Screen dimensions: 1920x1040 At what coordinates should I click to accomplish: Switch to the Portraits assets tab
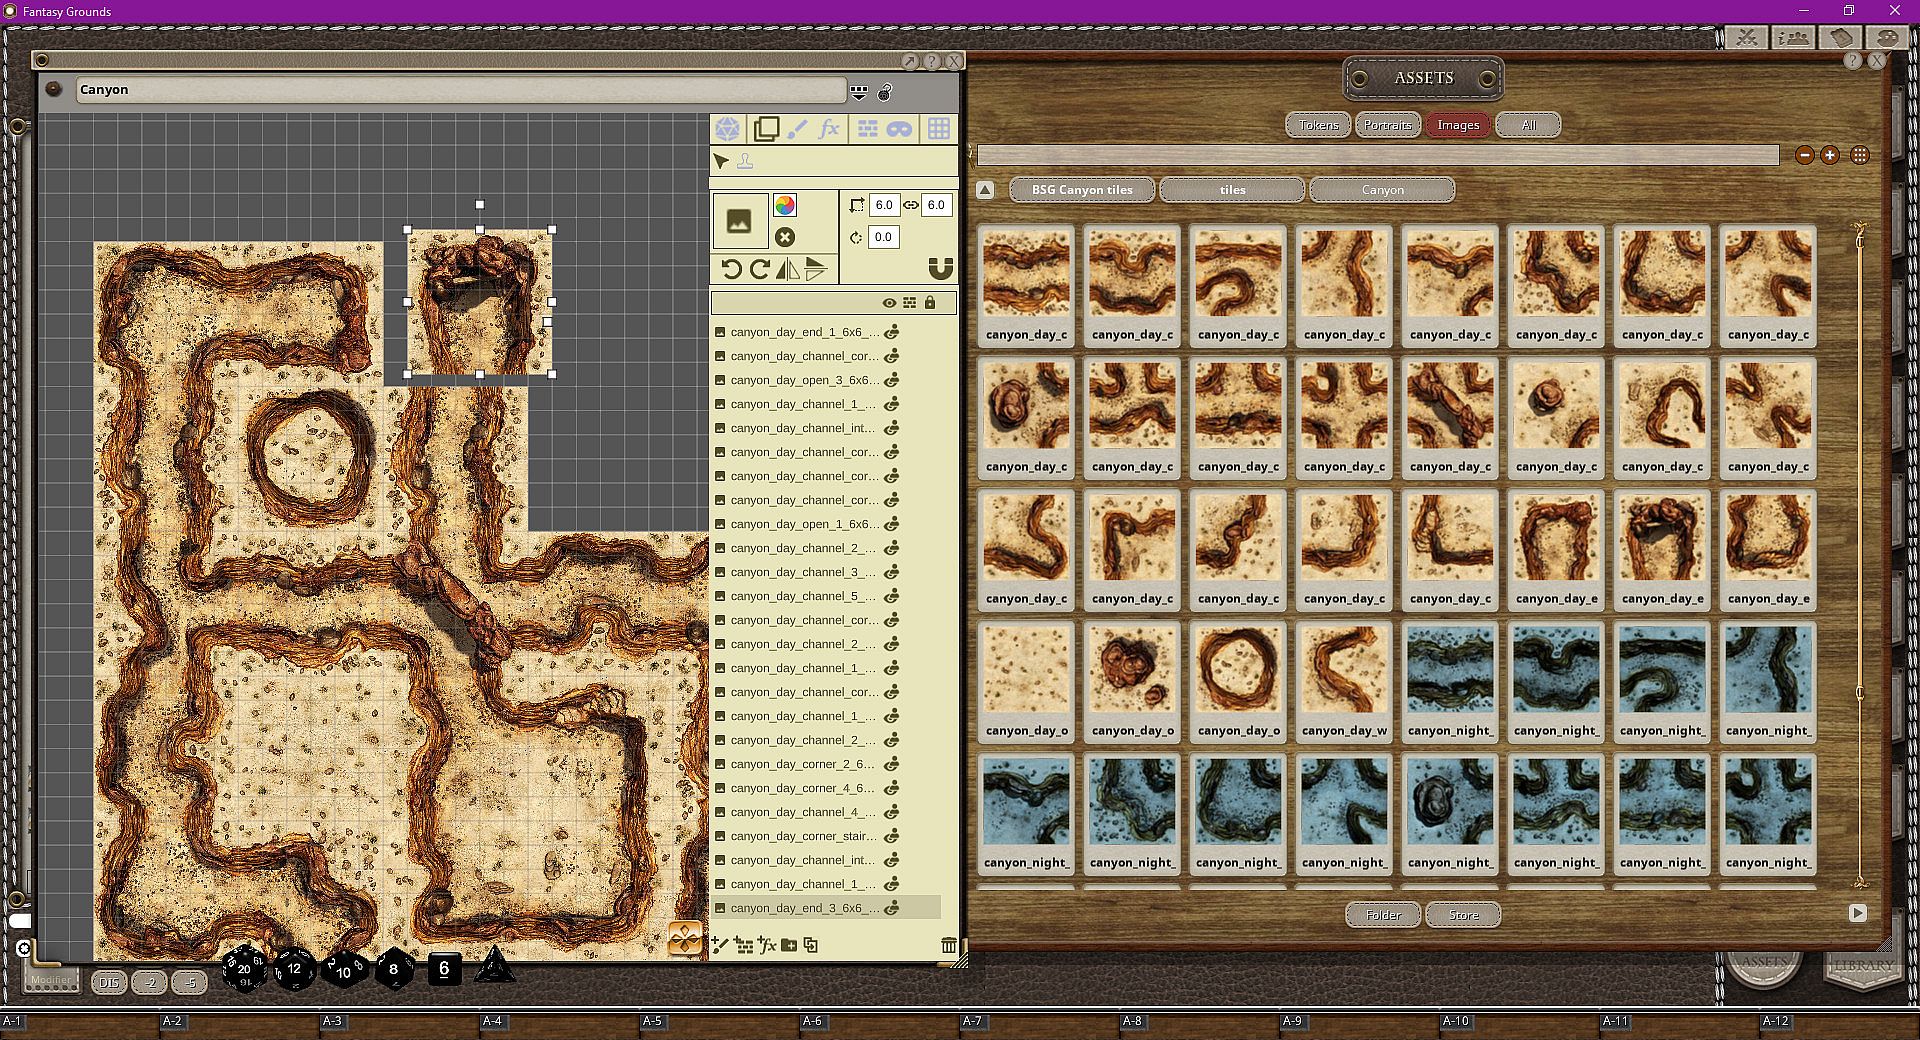click(x=1388, y=125)
